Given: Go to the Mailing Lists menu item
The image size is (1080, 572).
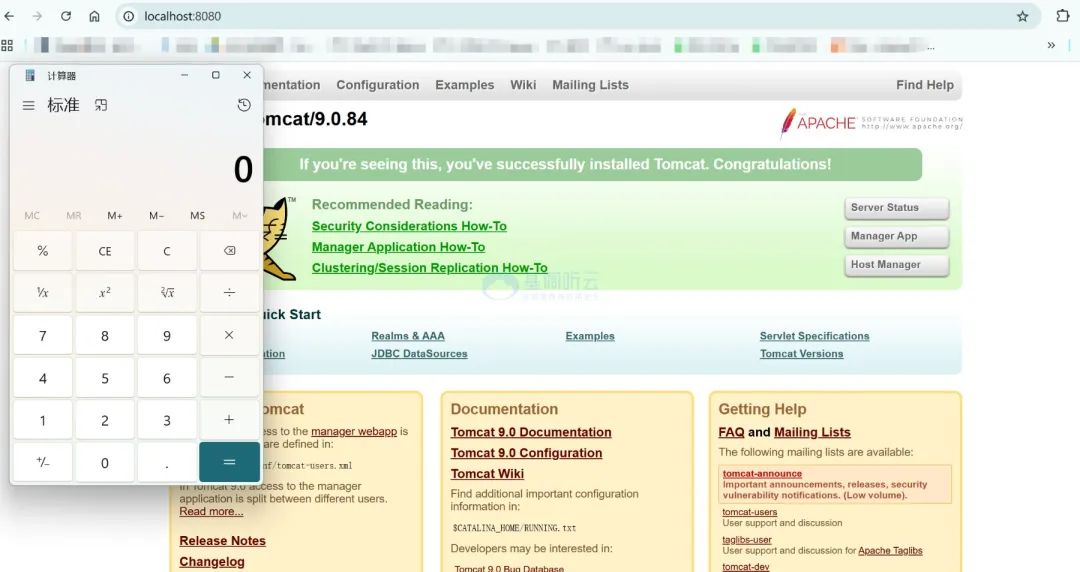Looking at the screenshot, I should coord(590,85).
